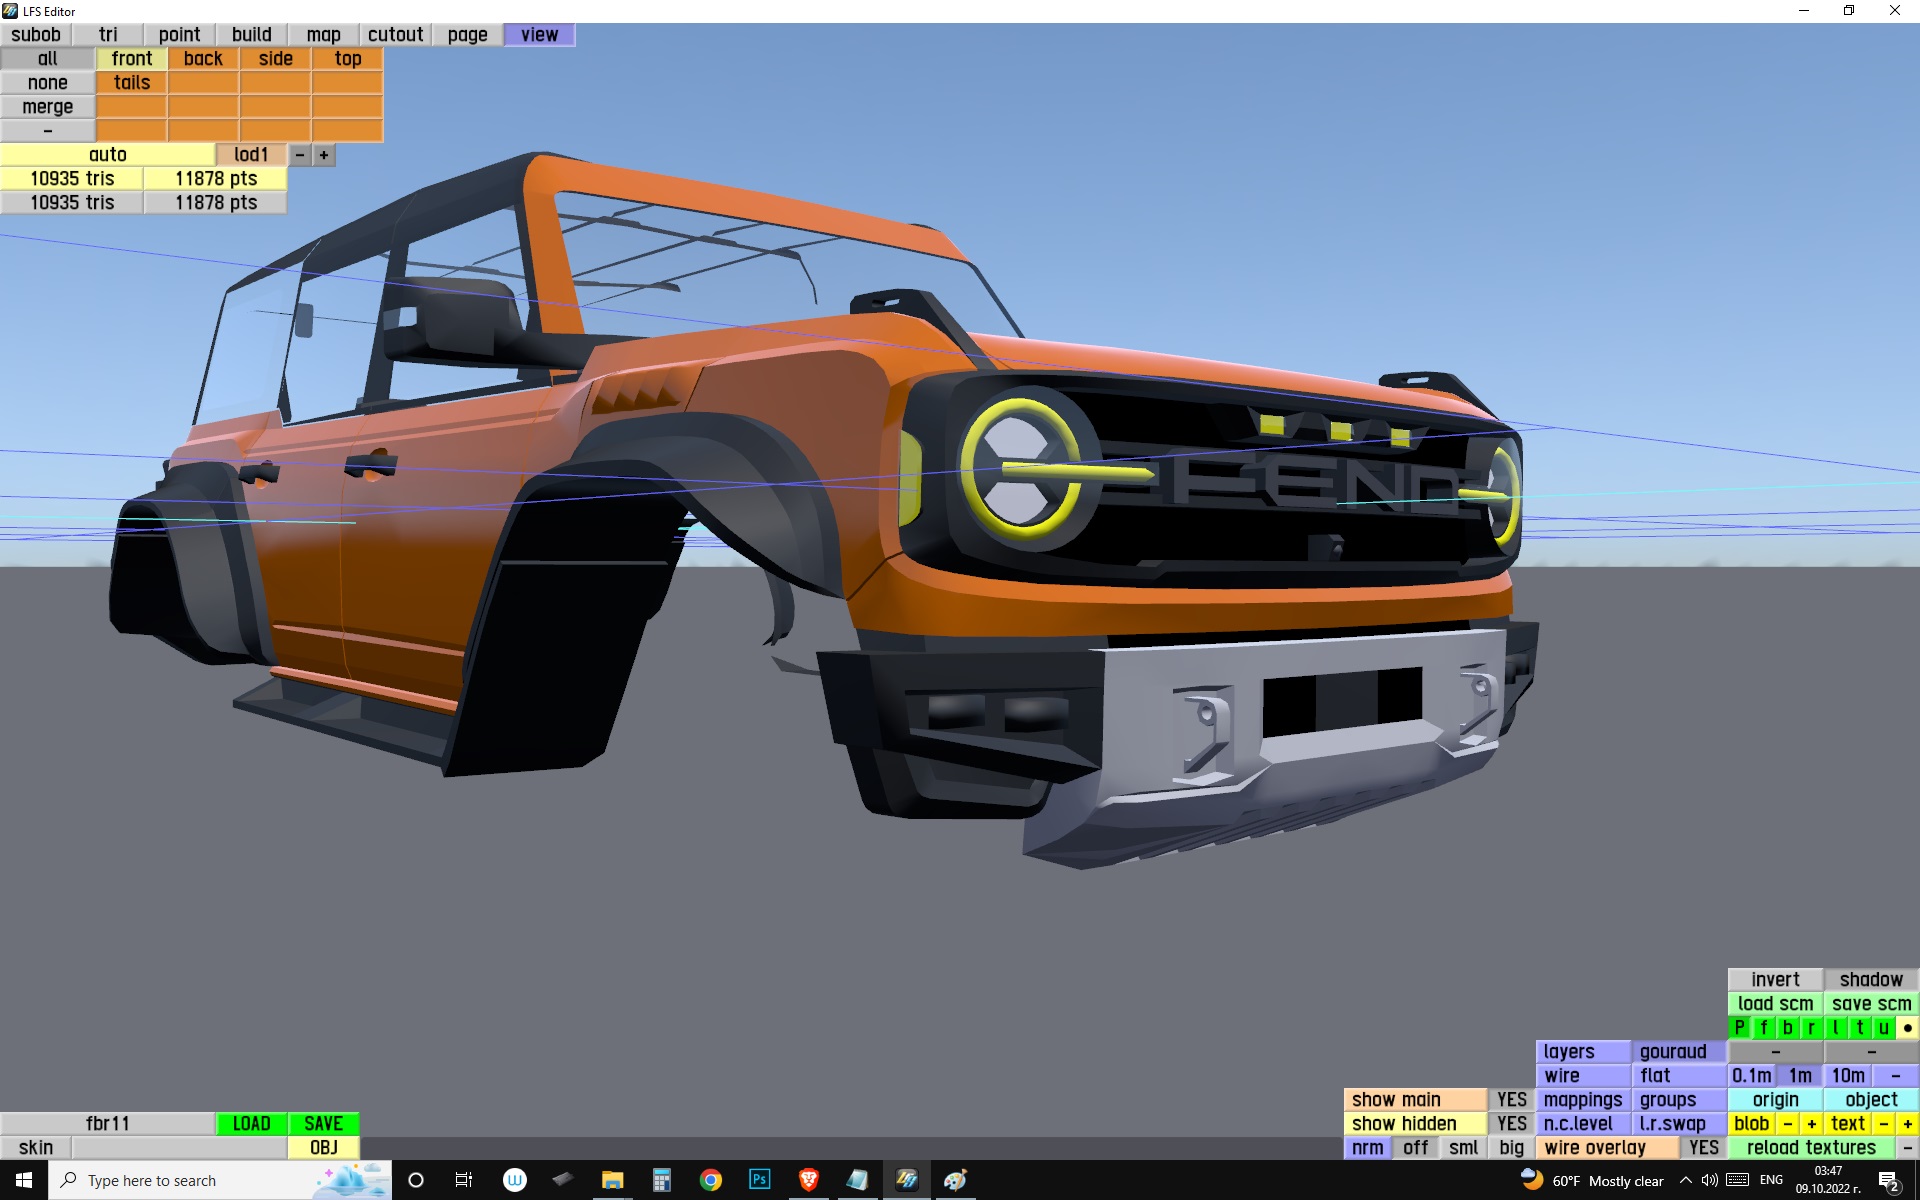This screenshot has height=1200, width=1920.
Task: Decrease the lod1 level with minus
Action: pos(299,155)
